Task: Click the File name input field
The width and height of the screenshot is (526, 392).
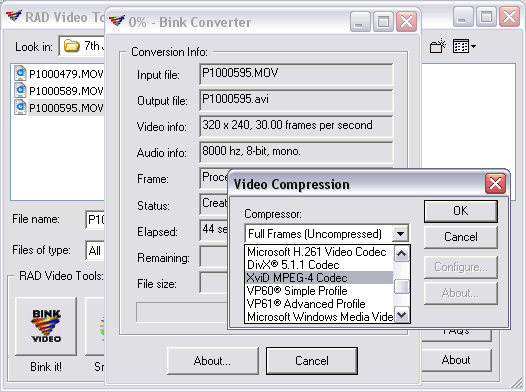Action: [95, 220]
